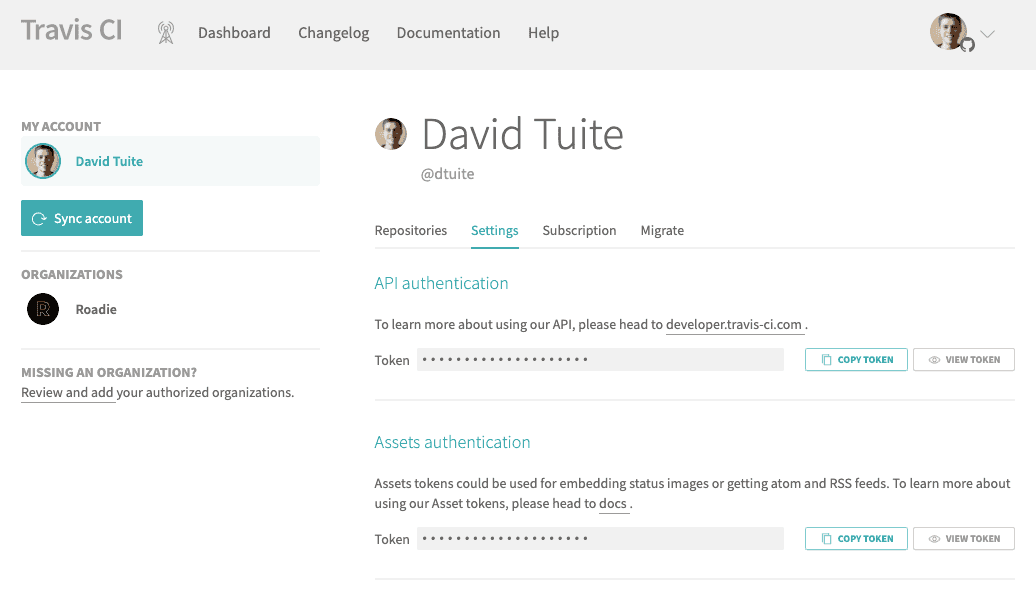Open the Roadie organization
The height and width of the screenshot is (603, 1036).
click(96, 309)
